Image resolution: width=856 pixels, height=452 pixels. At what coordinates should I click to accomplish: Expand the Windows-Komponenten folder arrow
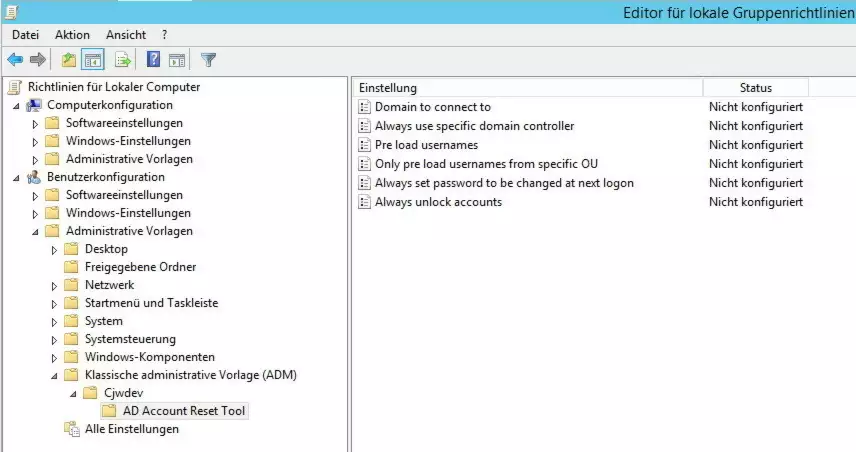pos(54,357)
